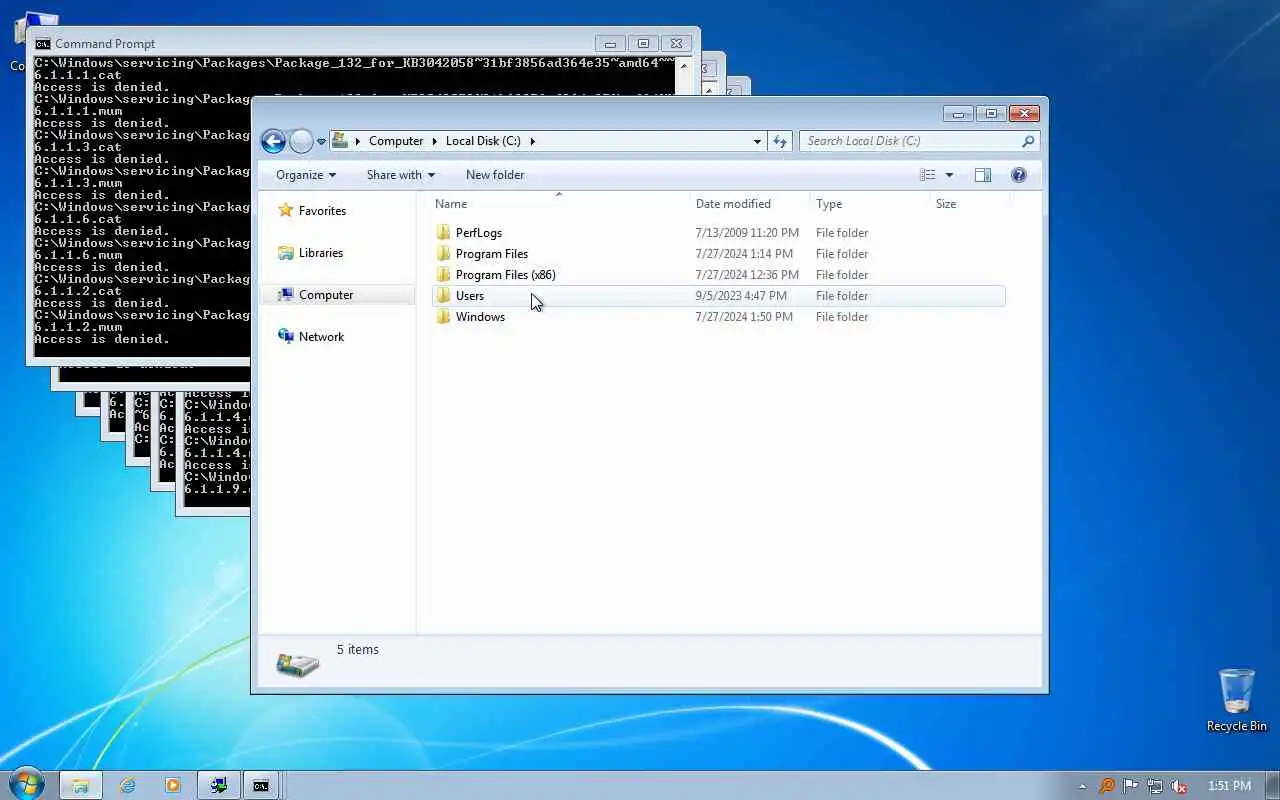This screenshot has height=800, width=1280.
Task: Open the Windows Start menu orb
Action: pyautogui.click(x=27, y=785)
